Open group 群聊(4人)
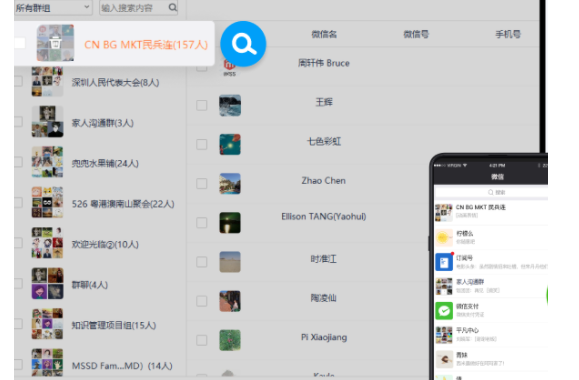Viewport: 579px width, 380px height. tap(89, 285)
